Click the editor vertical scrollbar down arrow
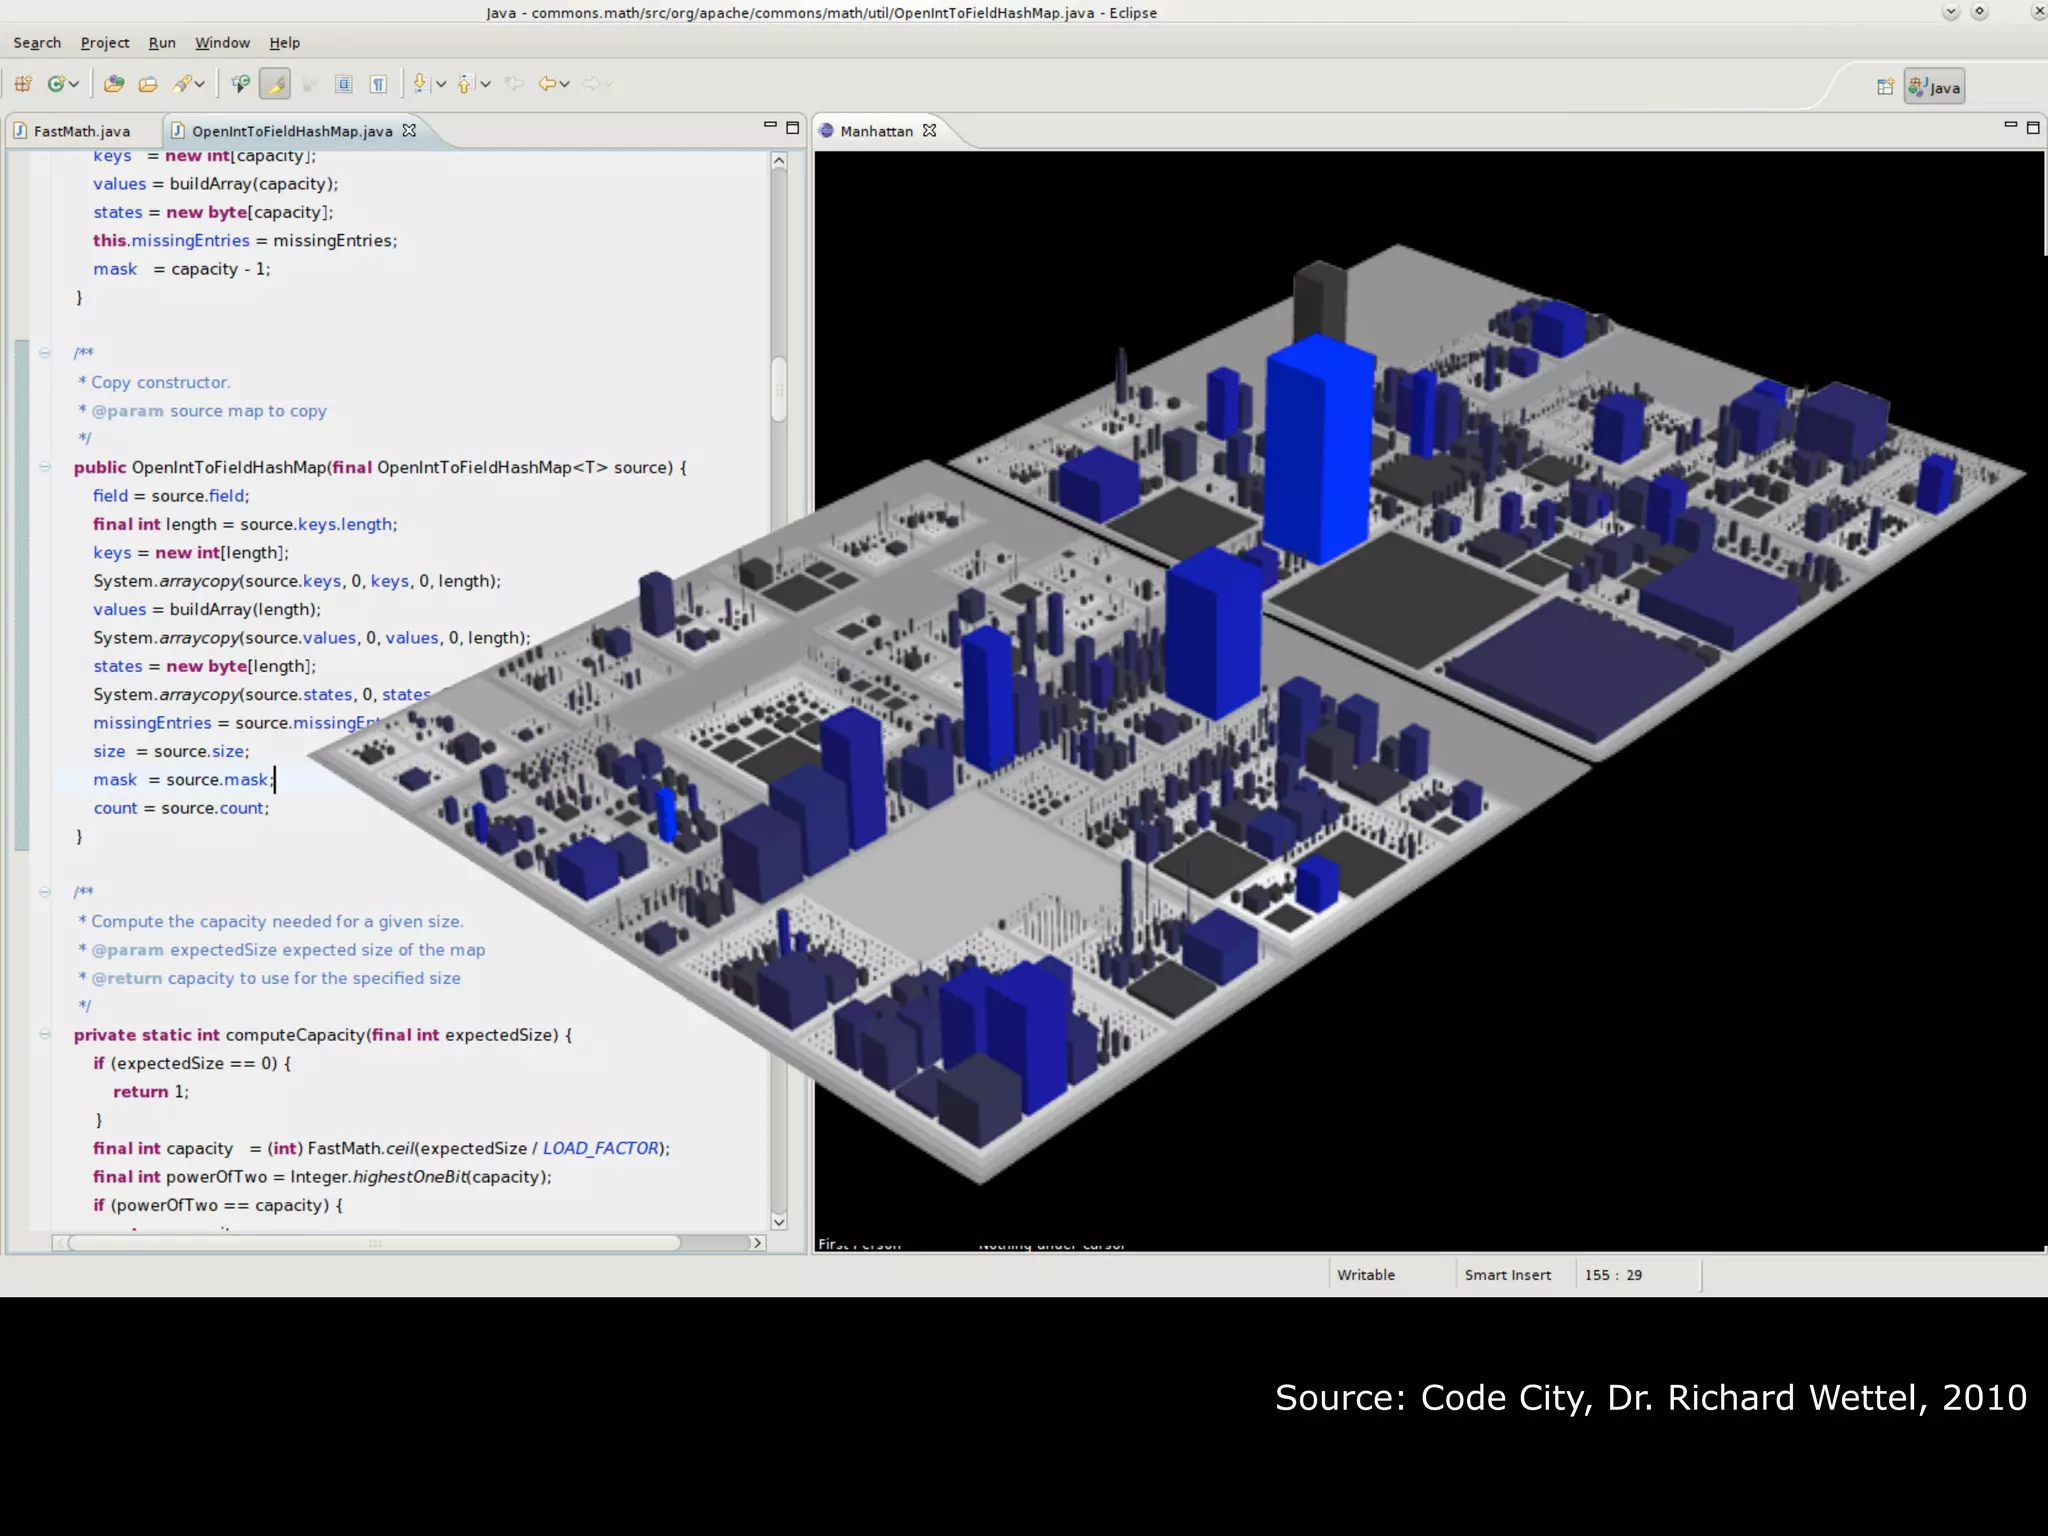The image size is (2048, 1536). point(779,1221)
